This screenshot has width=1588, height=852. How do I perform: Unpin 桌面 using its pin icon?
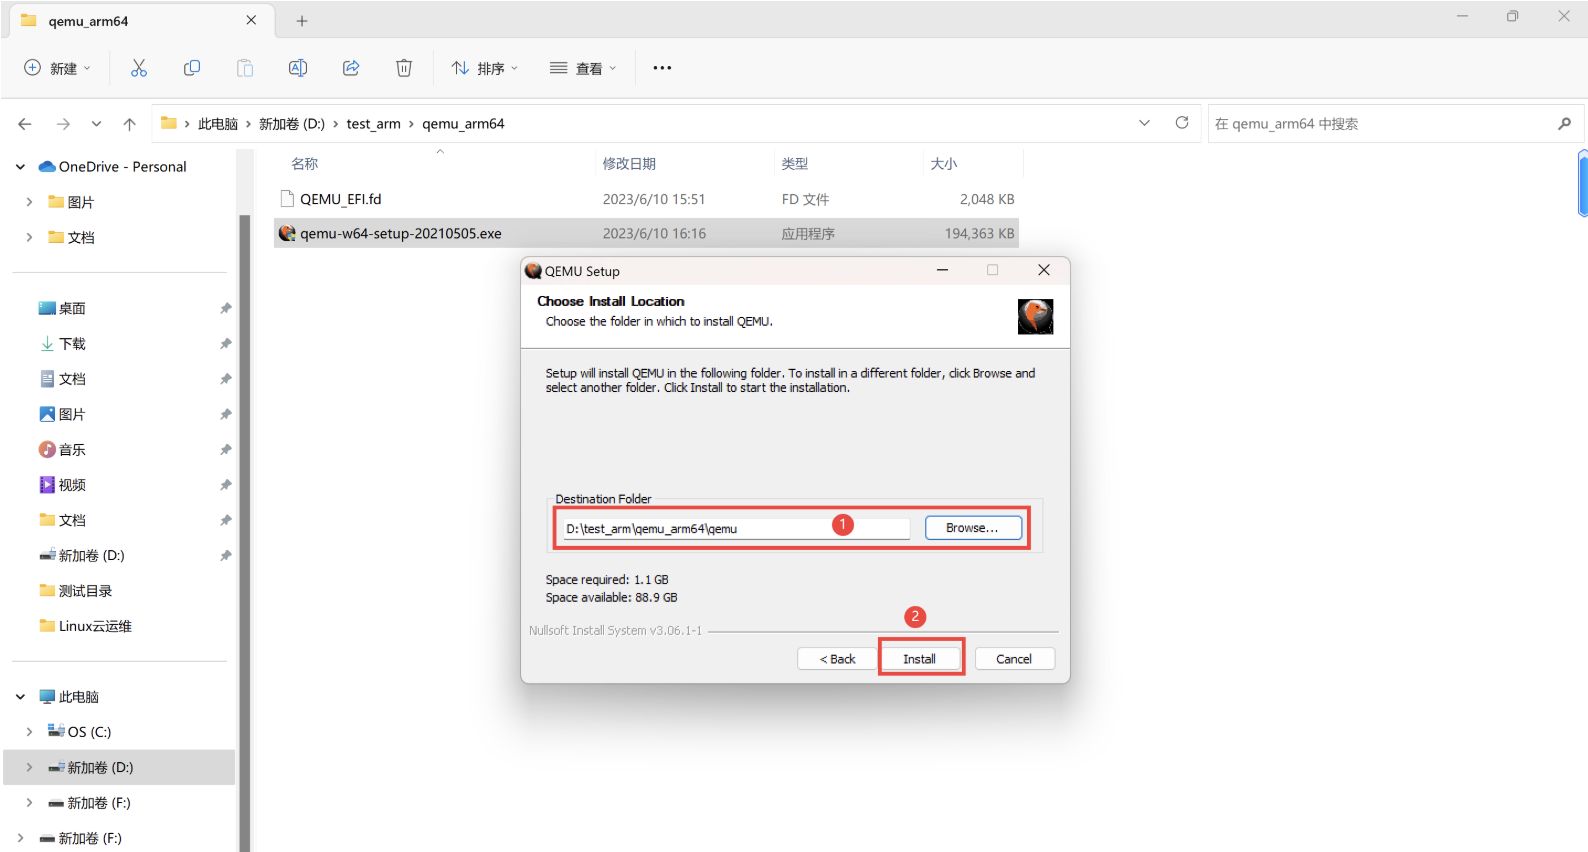point(225,309)
